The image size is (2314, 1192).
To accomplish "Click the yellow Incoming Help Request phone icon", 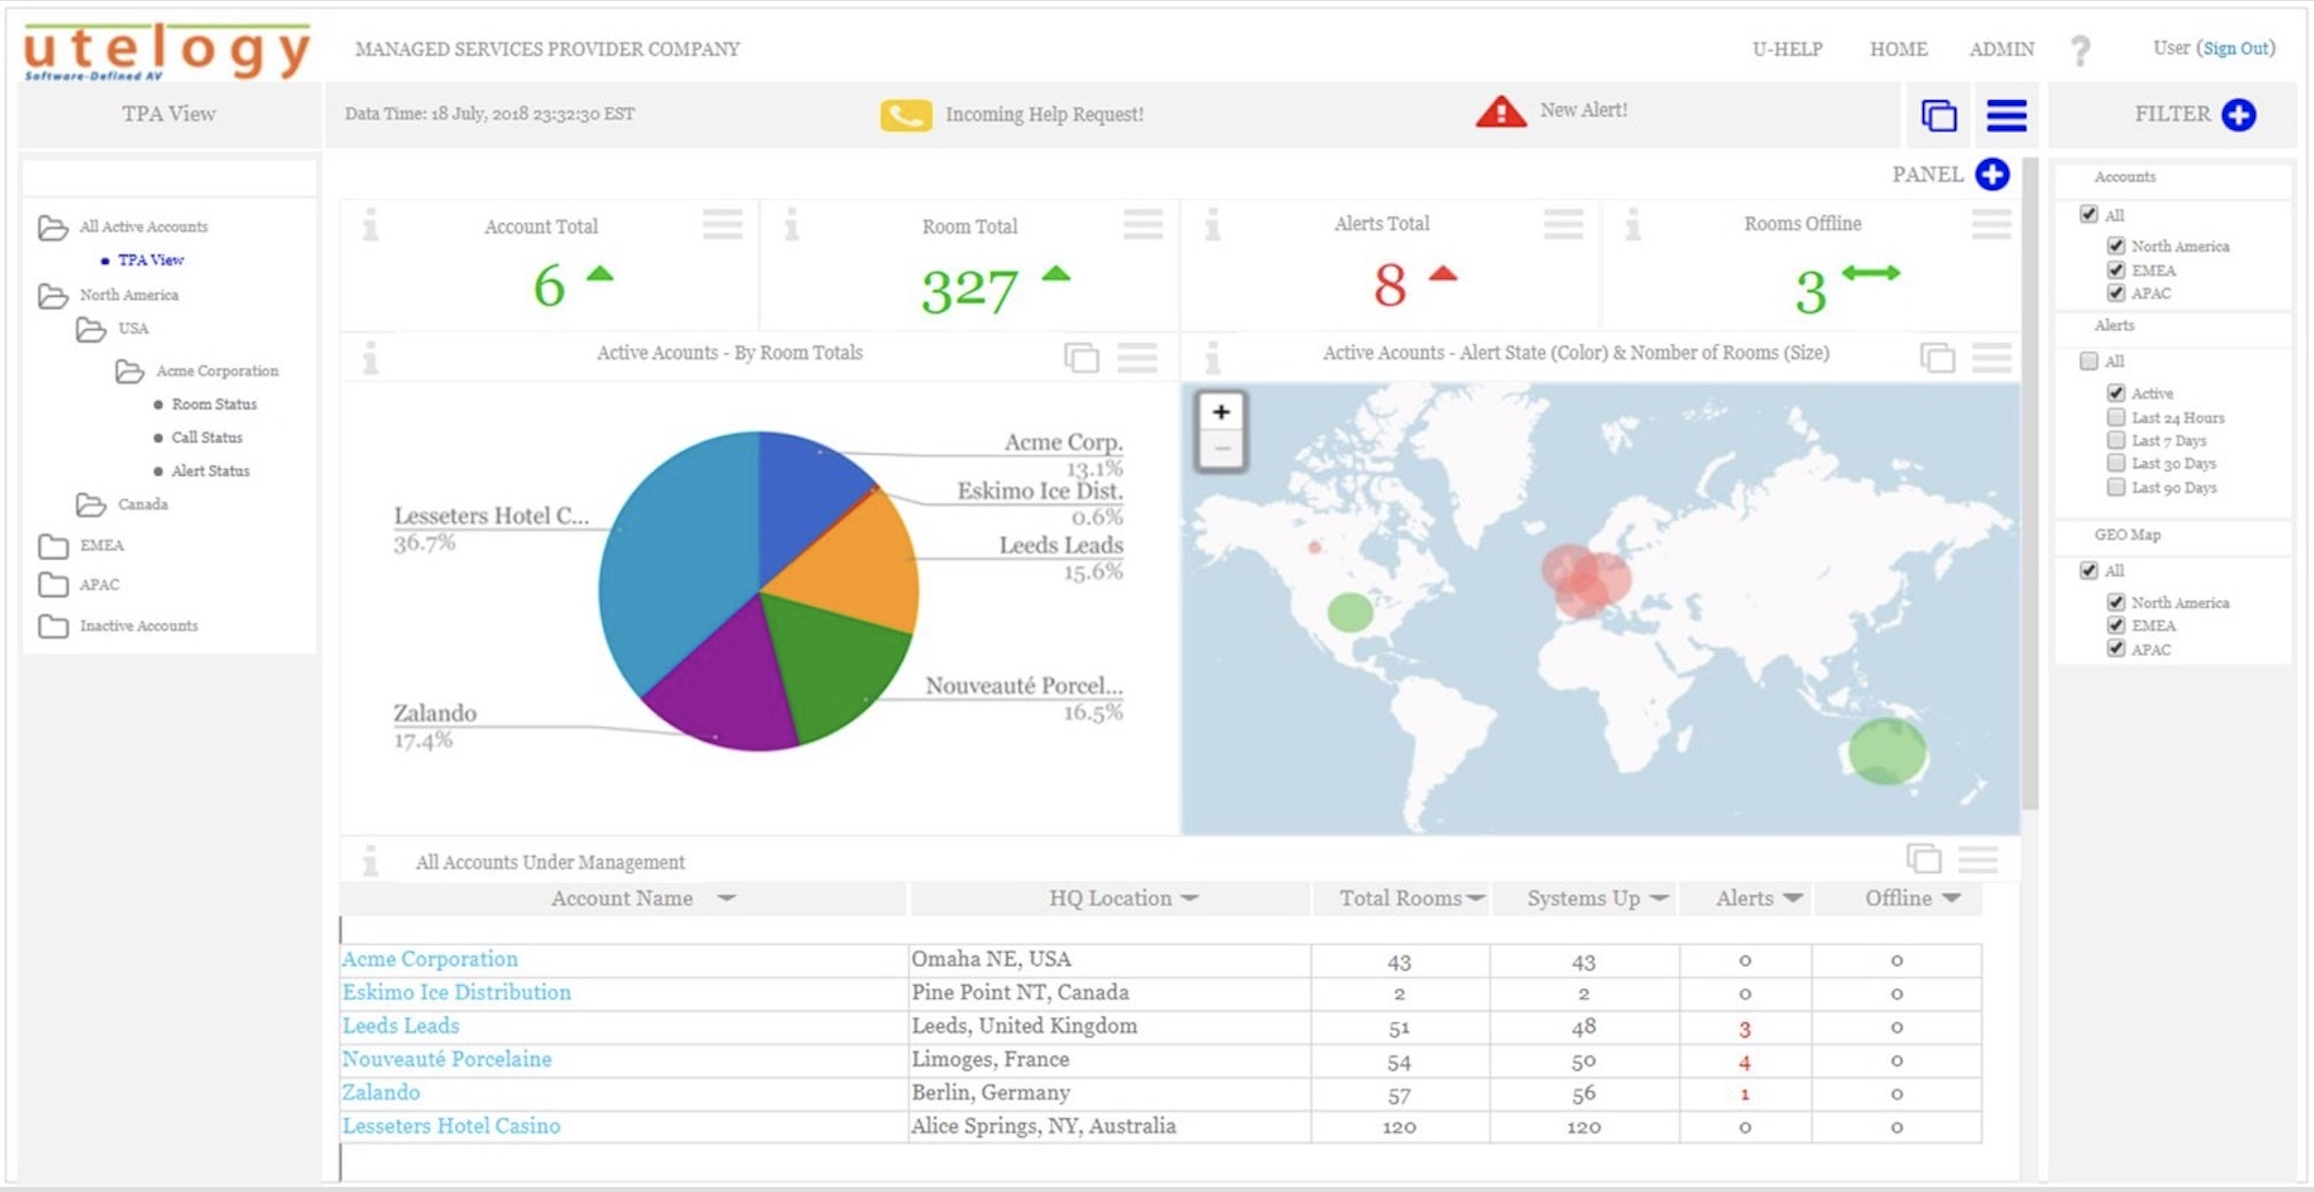I will point(906,115).
